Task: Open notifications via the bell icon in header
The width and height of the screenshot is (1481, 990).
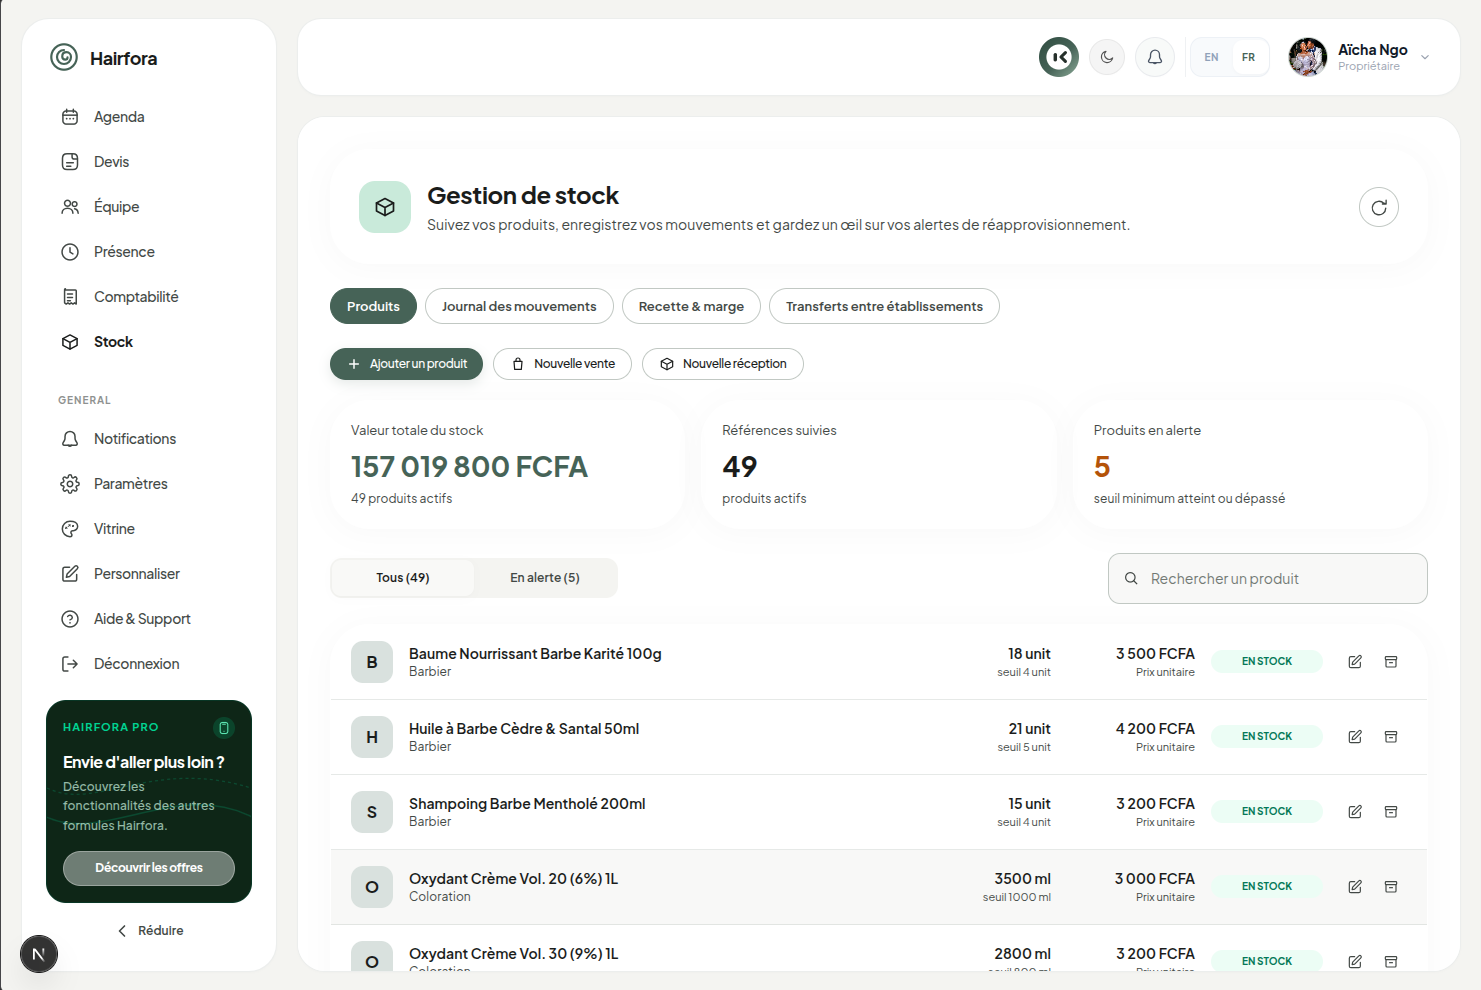Action: pyautogui.click(x=1155, y=57)
